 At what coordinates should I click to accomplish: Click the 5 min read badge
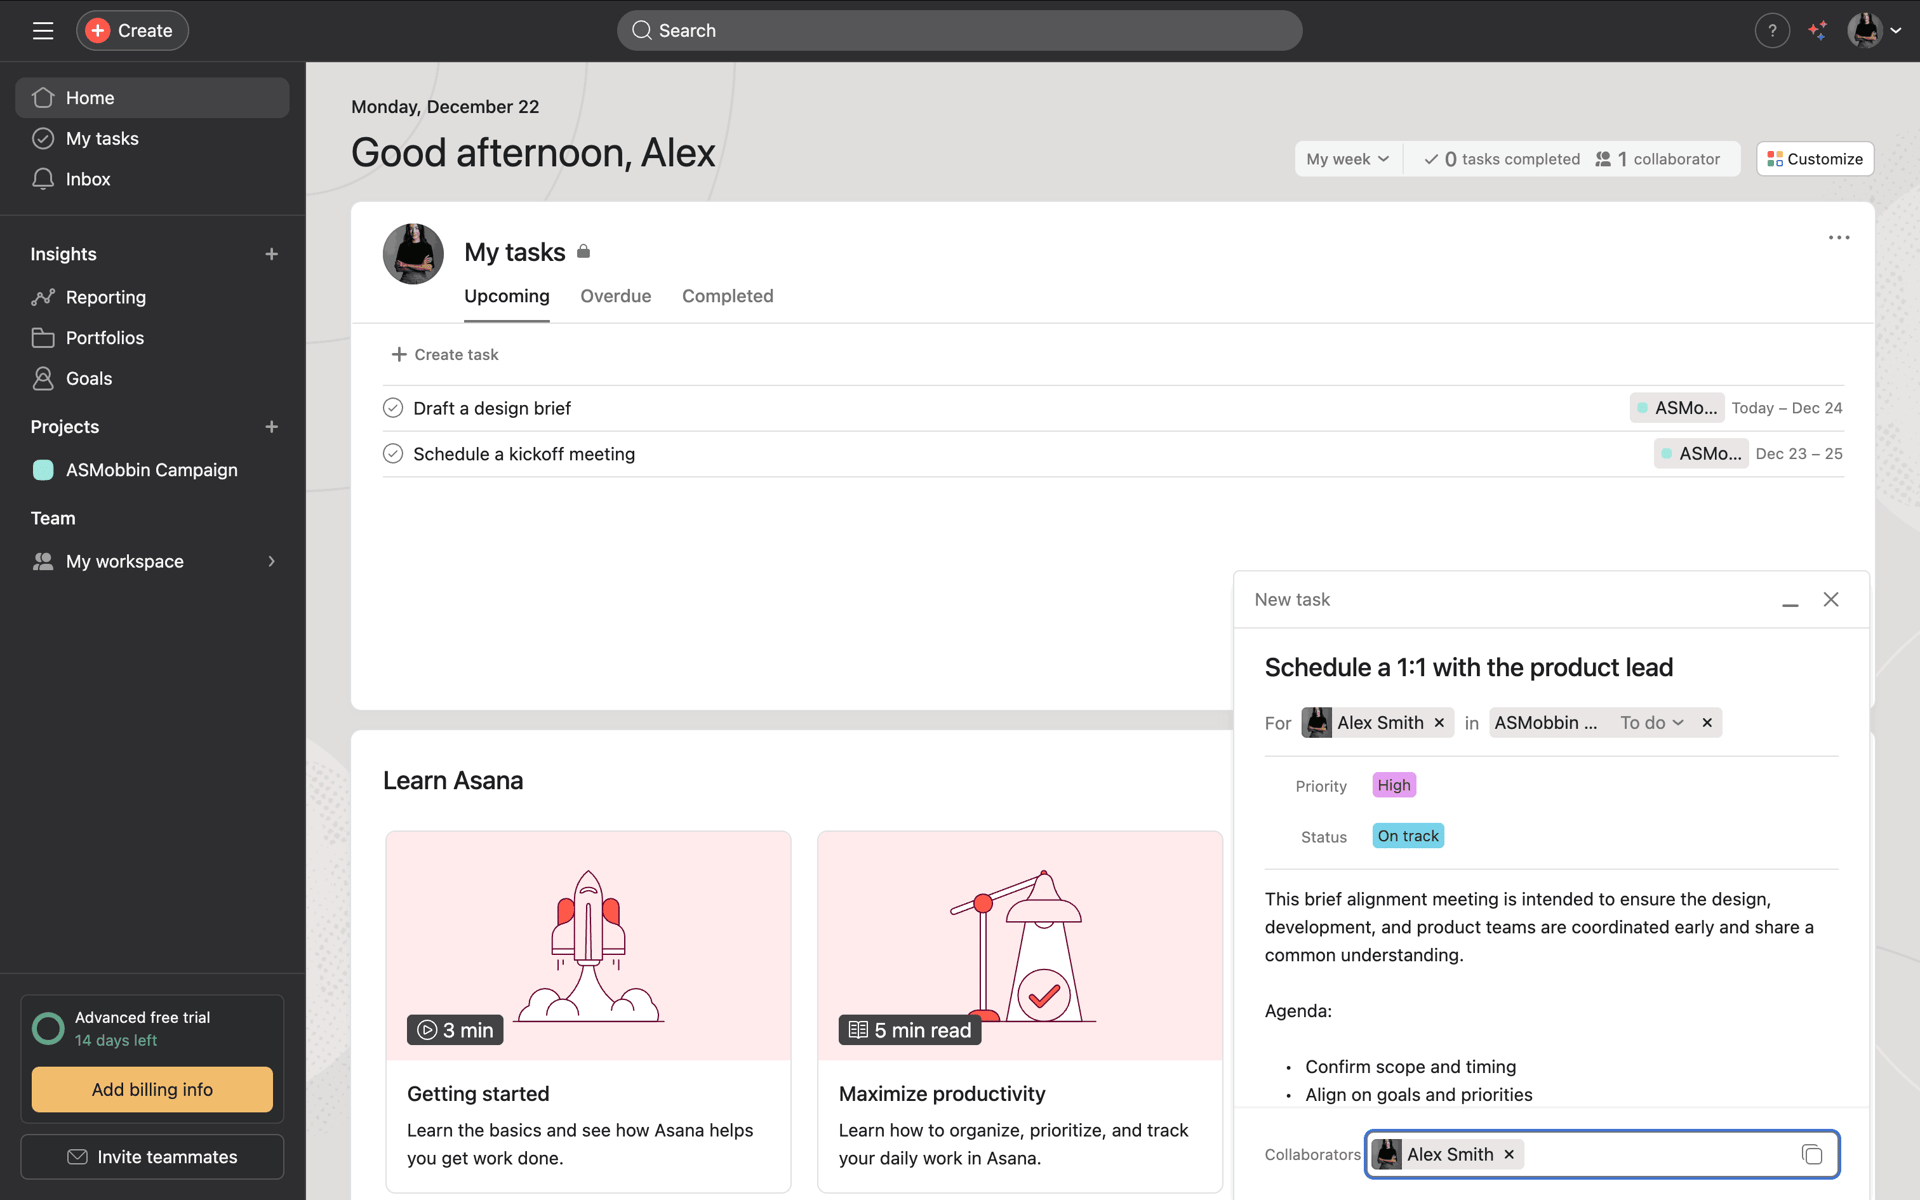[910, 1030]
